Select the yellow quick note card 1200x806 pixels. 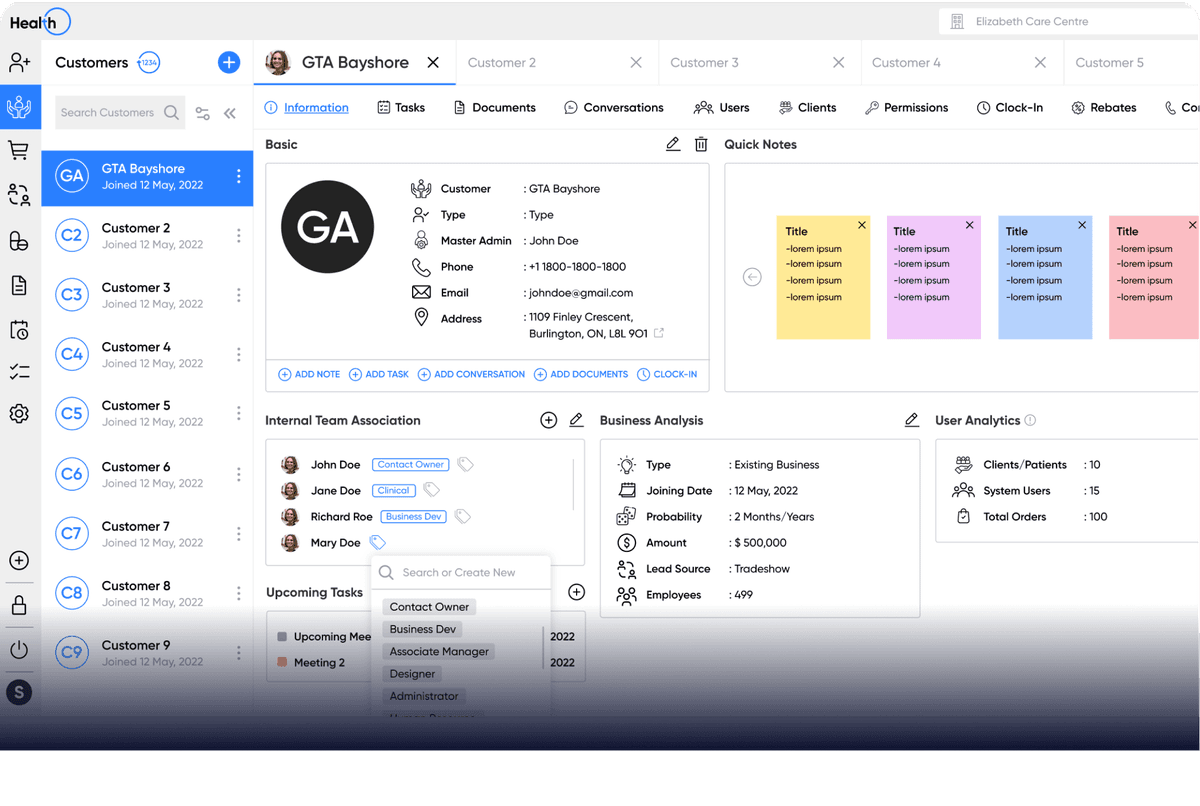coord(823,277)
